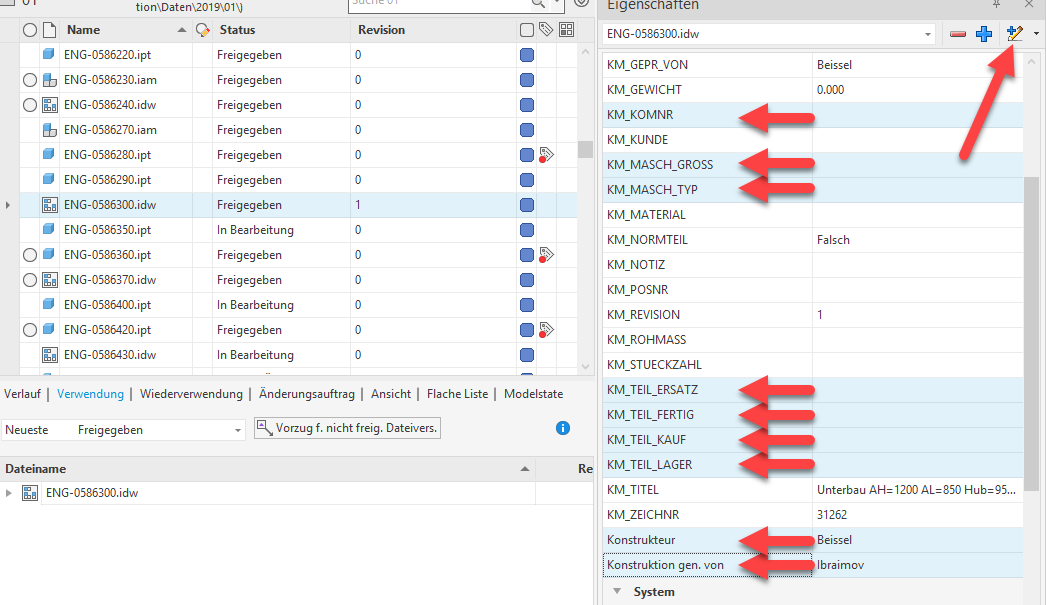Toggle the circle marker for ENG-0586420.ipt
The width and height of the screenshot is (1046, 605).
(29, 330)
